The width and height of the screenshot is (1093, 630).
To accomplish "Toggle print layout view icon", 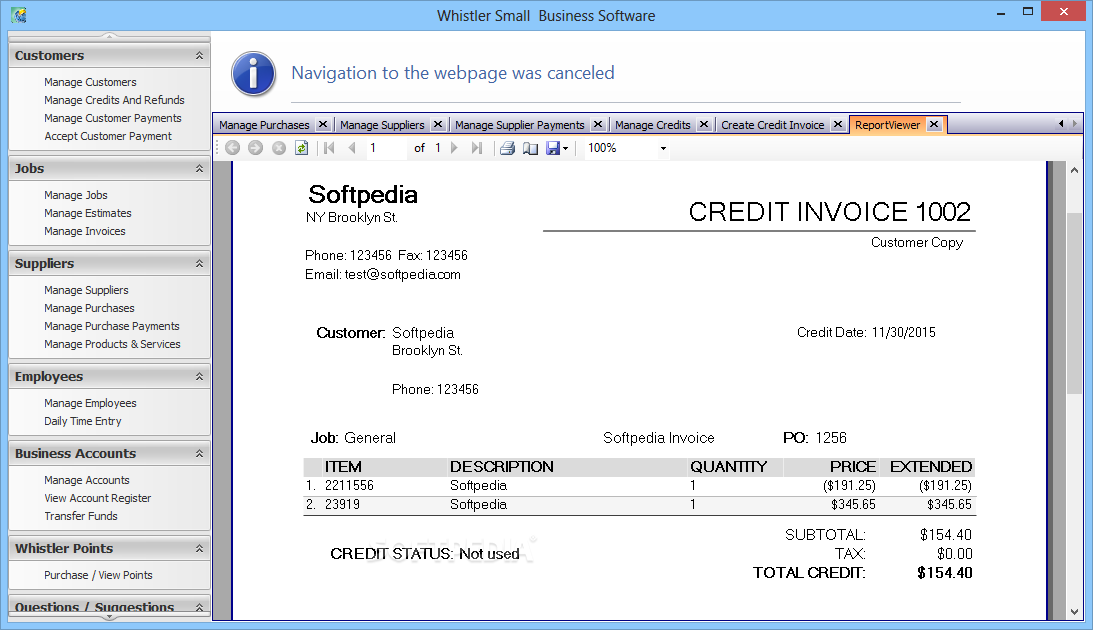I will (530, 148).
